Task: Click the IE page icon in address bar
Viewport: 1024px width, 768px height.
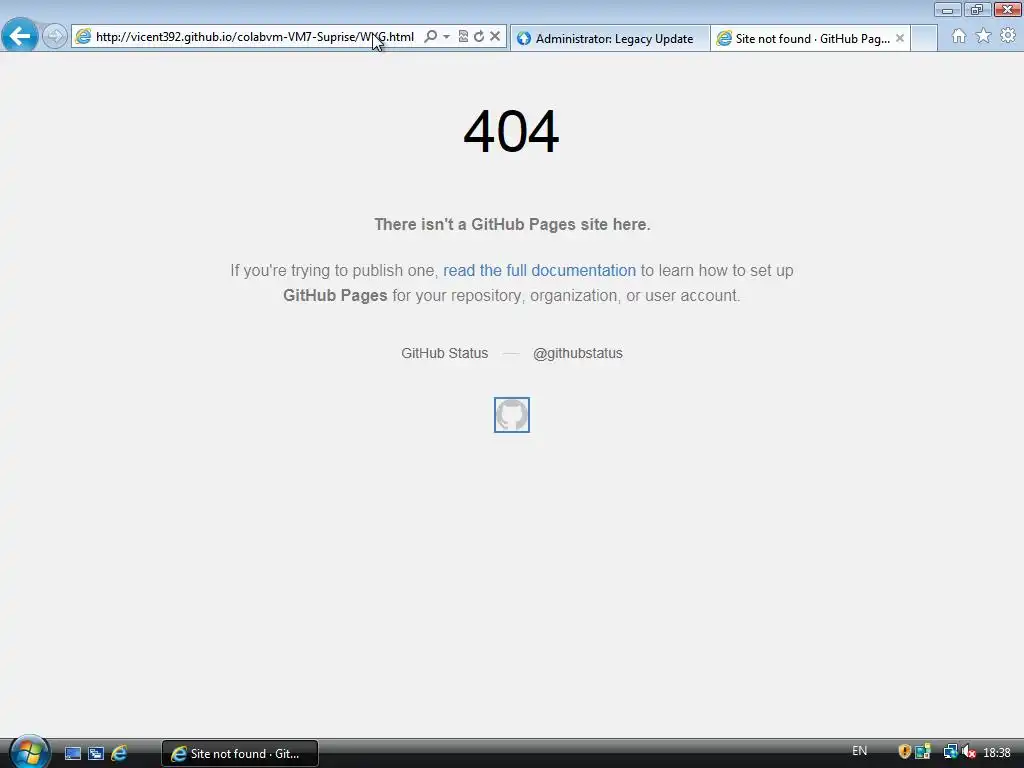Action: 83,37
